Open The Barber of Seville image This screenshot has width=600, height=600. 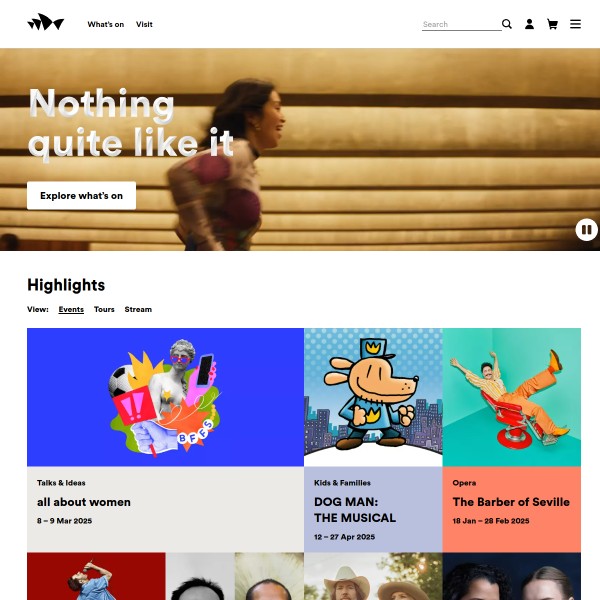click(x=512, y=397)
